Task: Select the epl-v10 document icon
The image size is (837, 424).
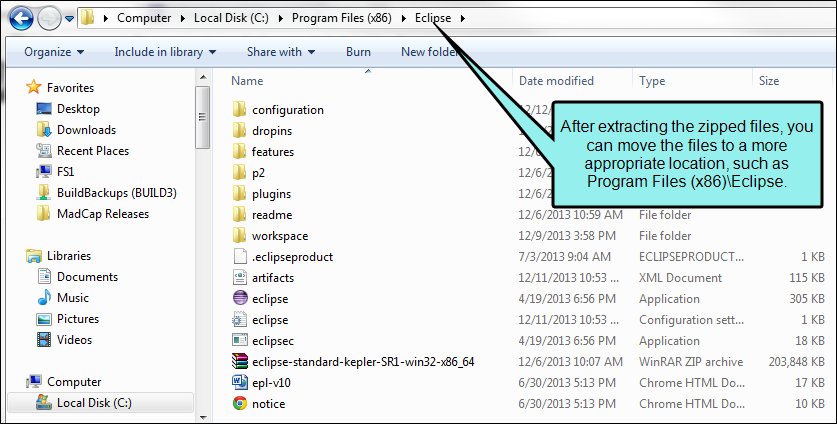Action: point(240,382)
